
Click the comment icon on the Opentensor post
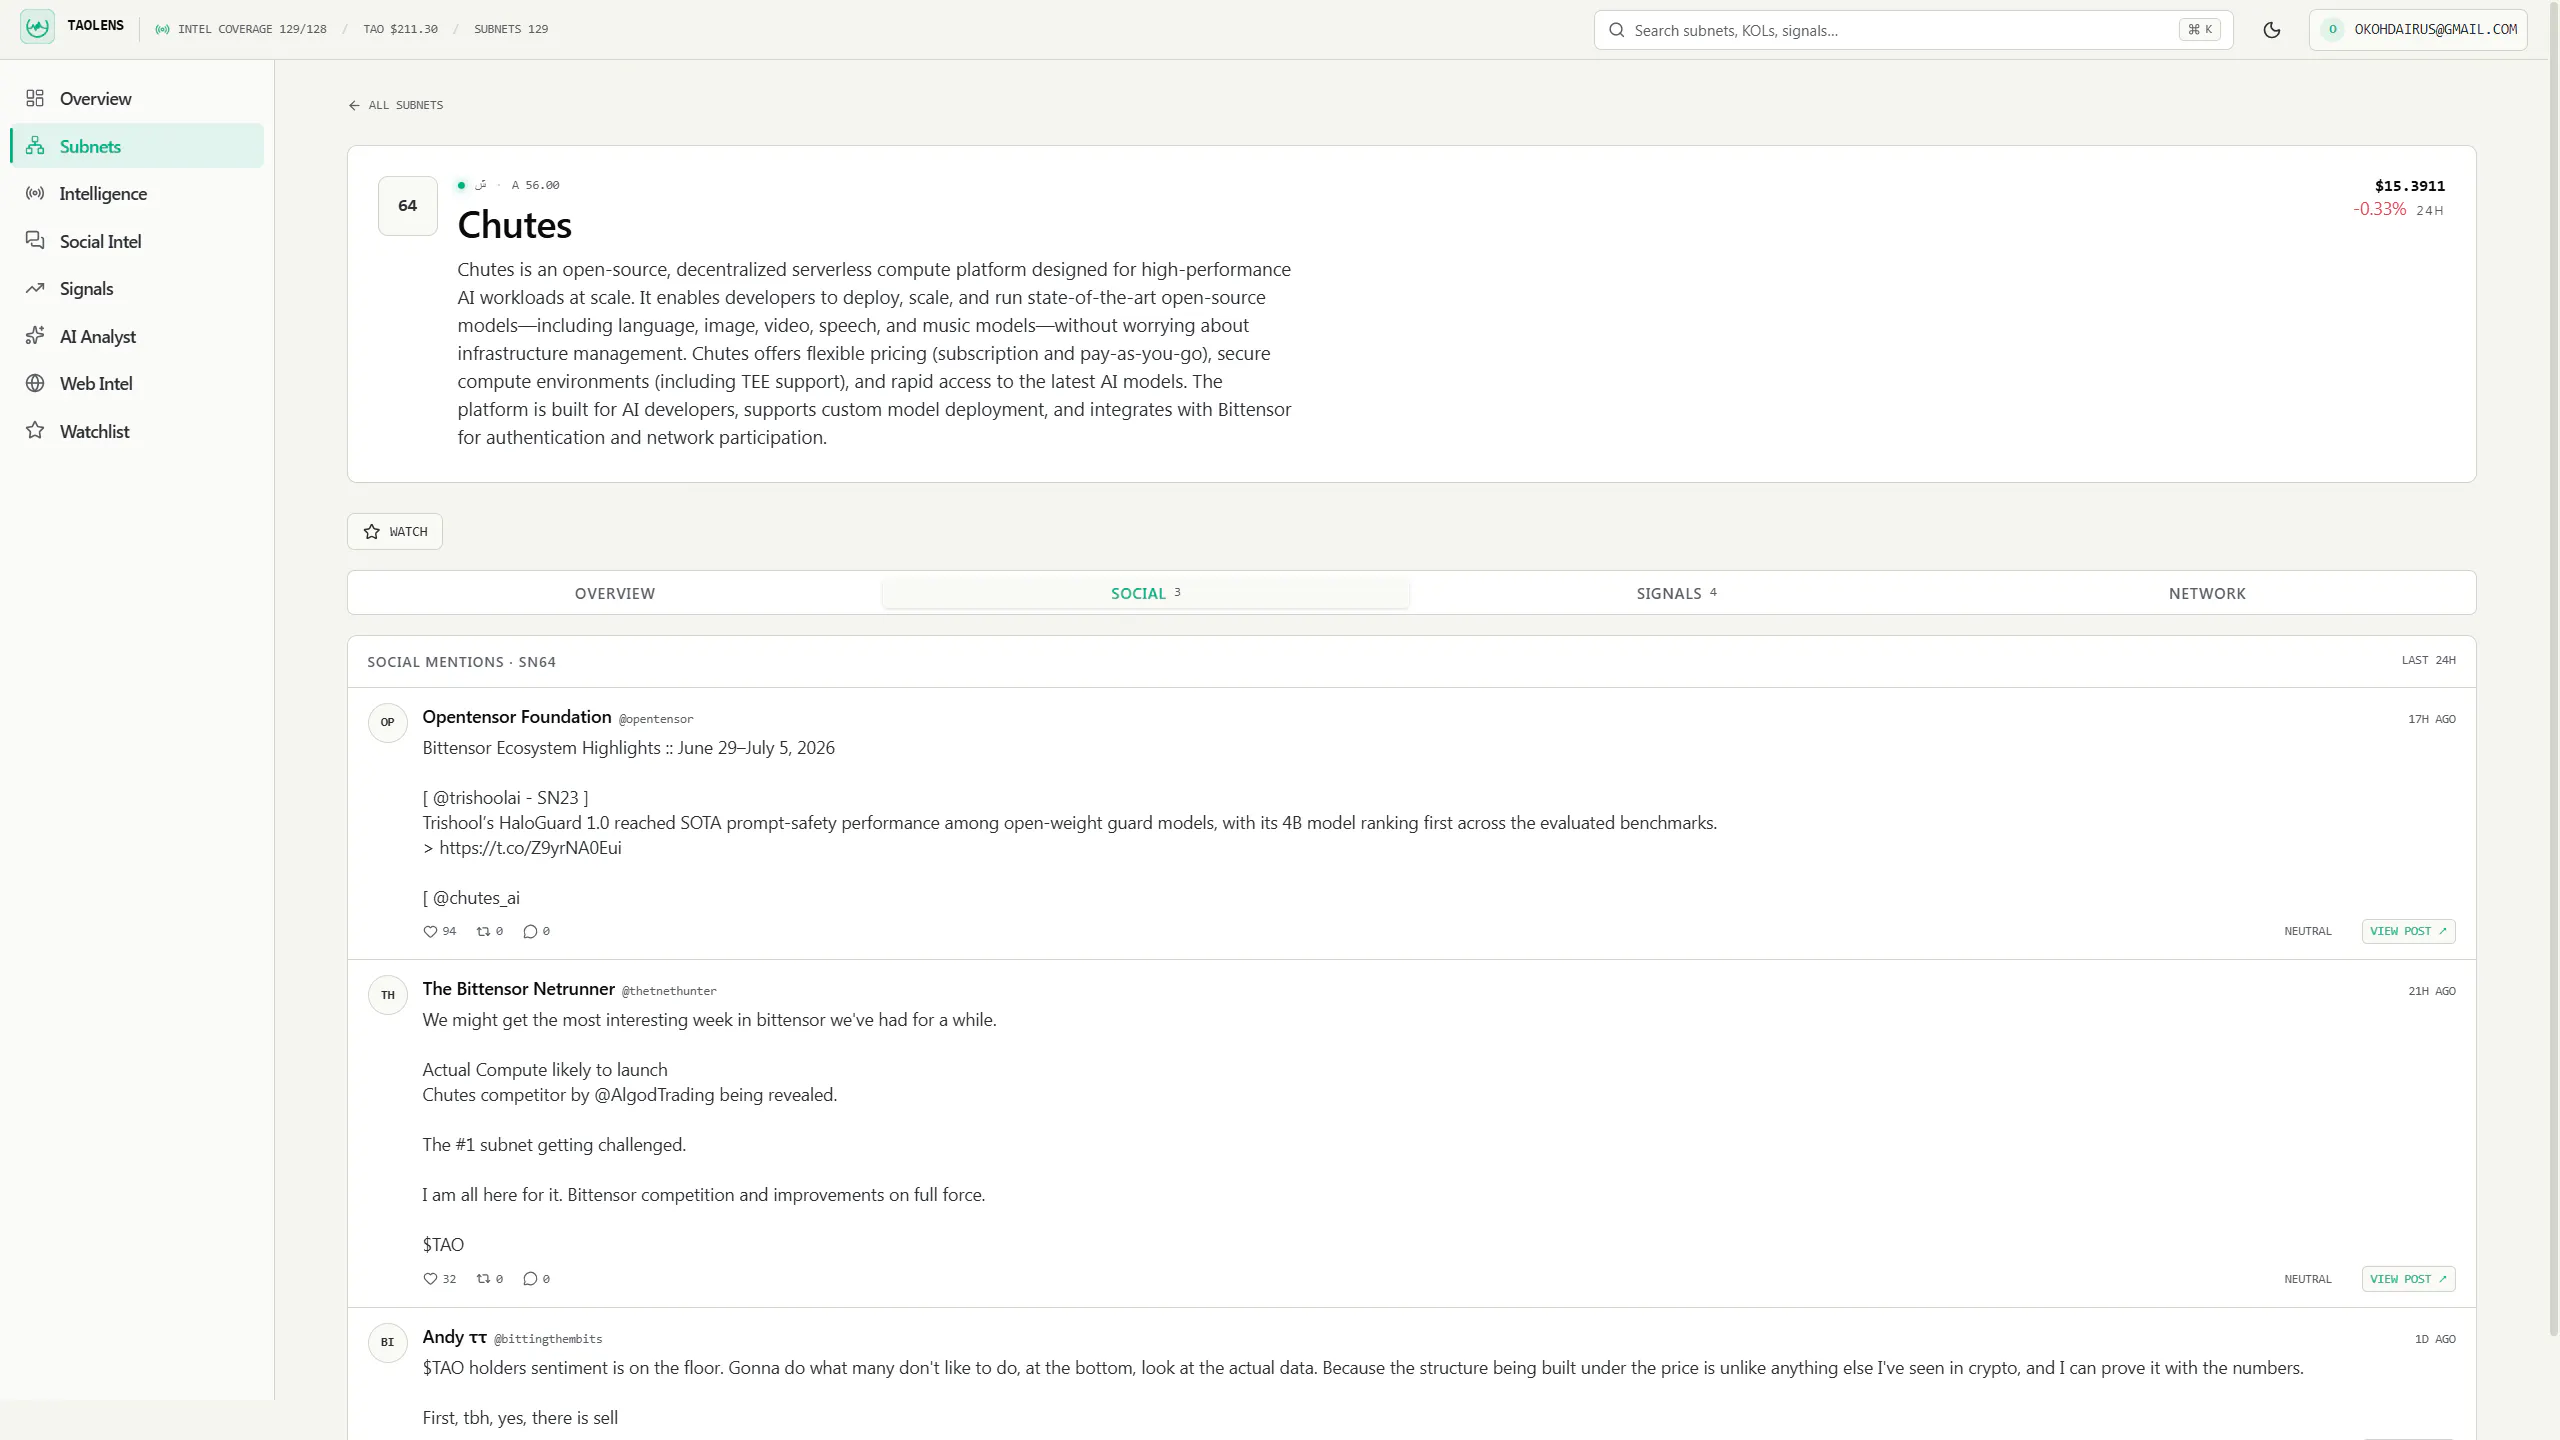coord(530,931)
